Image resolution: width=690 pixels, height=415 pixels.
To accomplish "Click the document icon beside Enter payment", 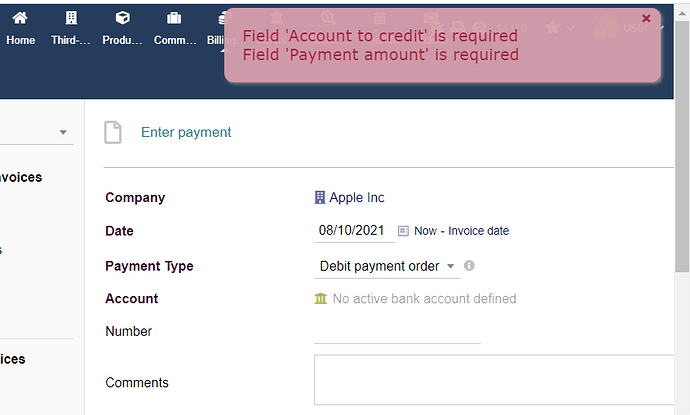I will pos(113,132).
